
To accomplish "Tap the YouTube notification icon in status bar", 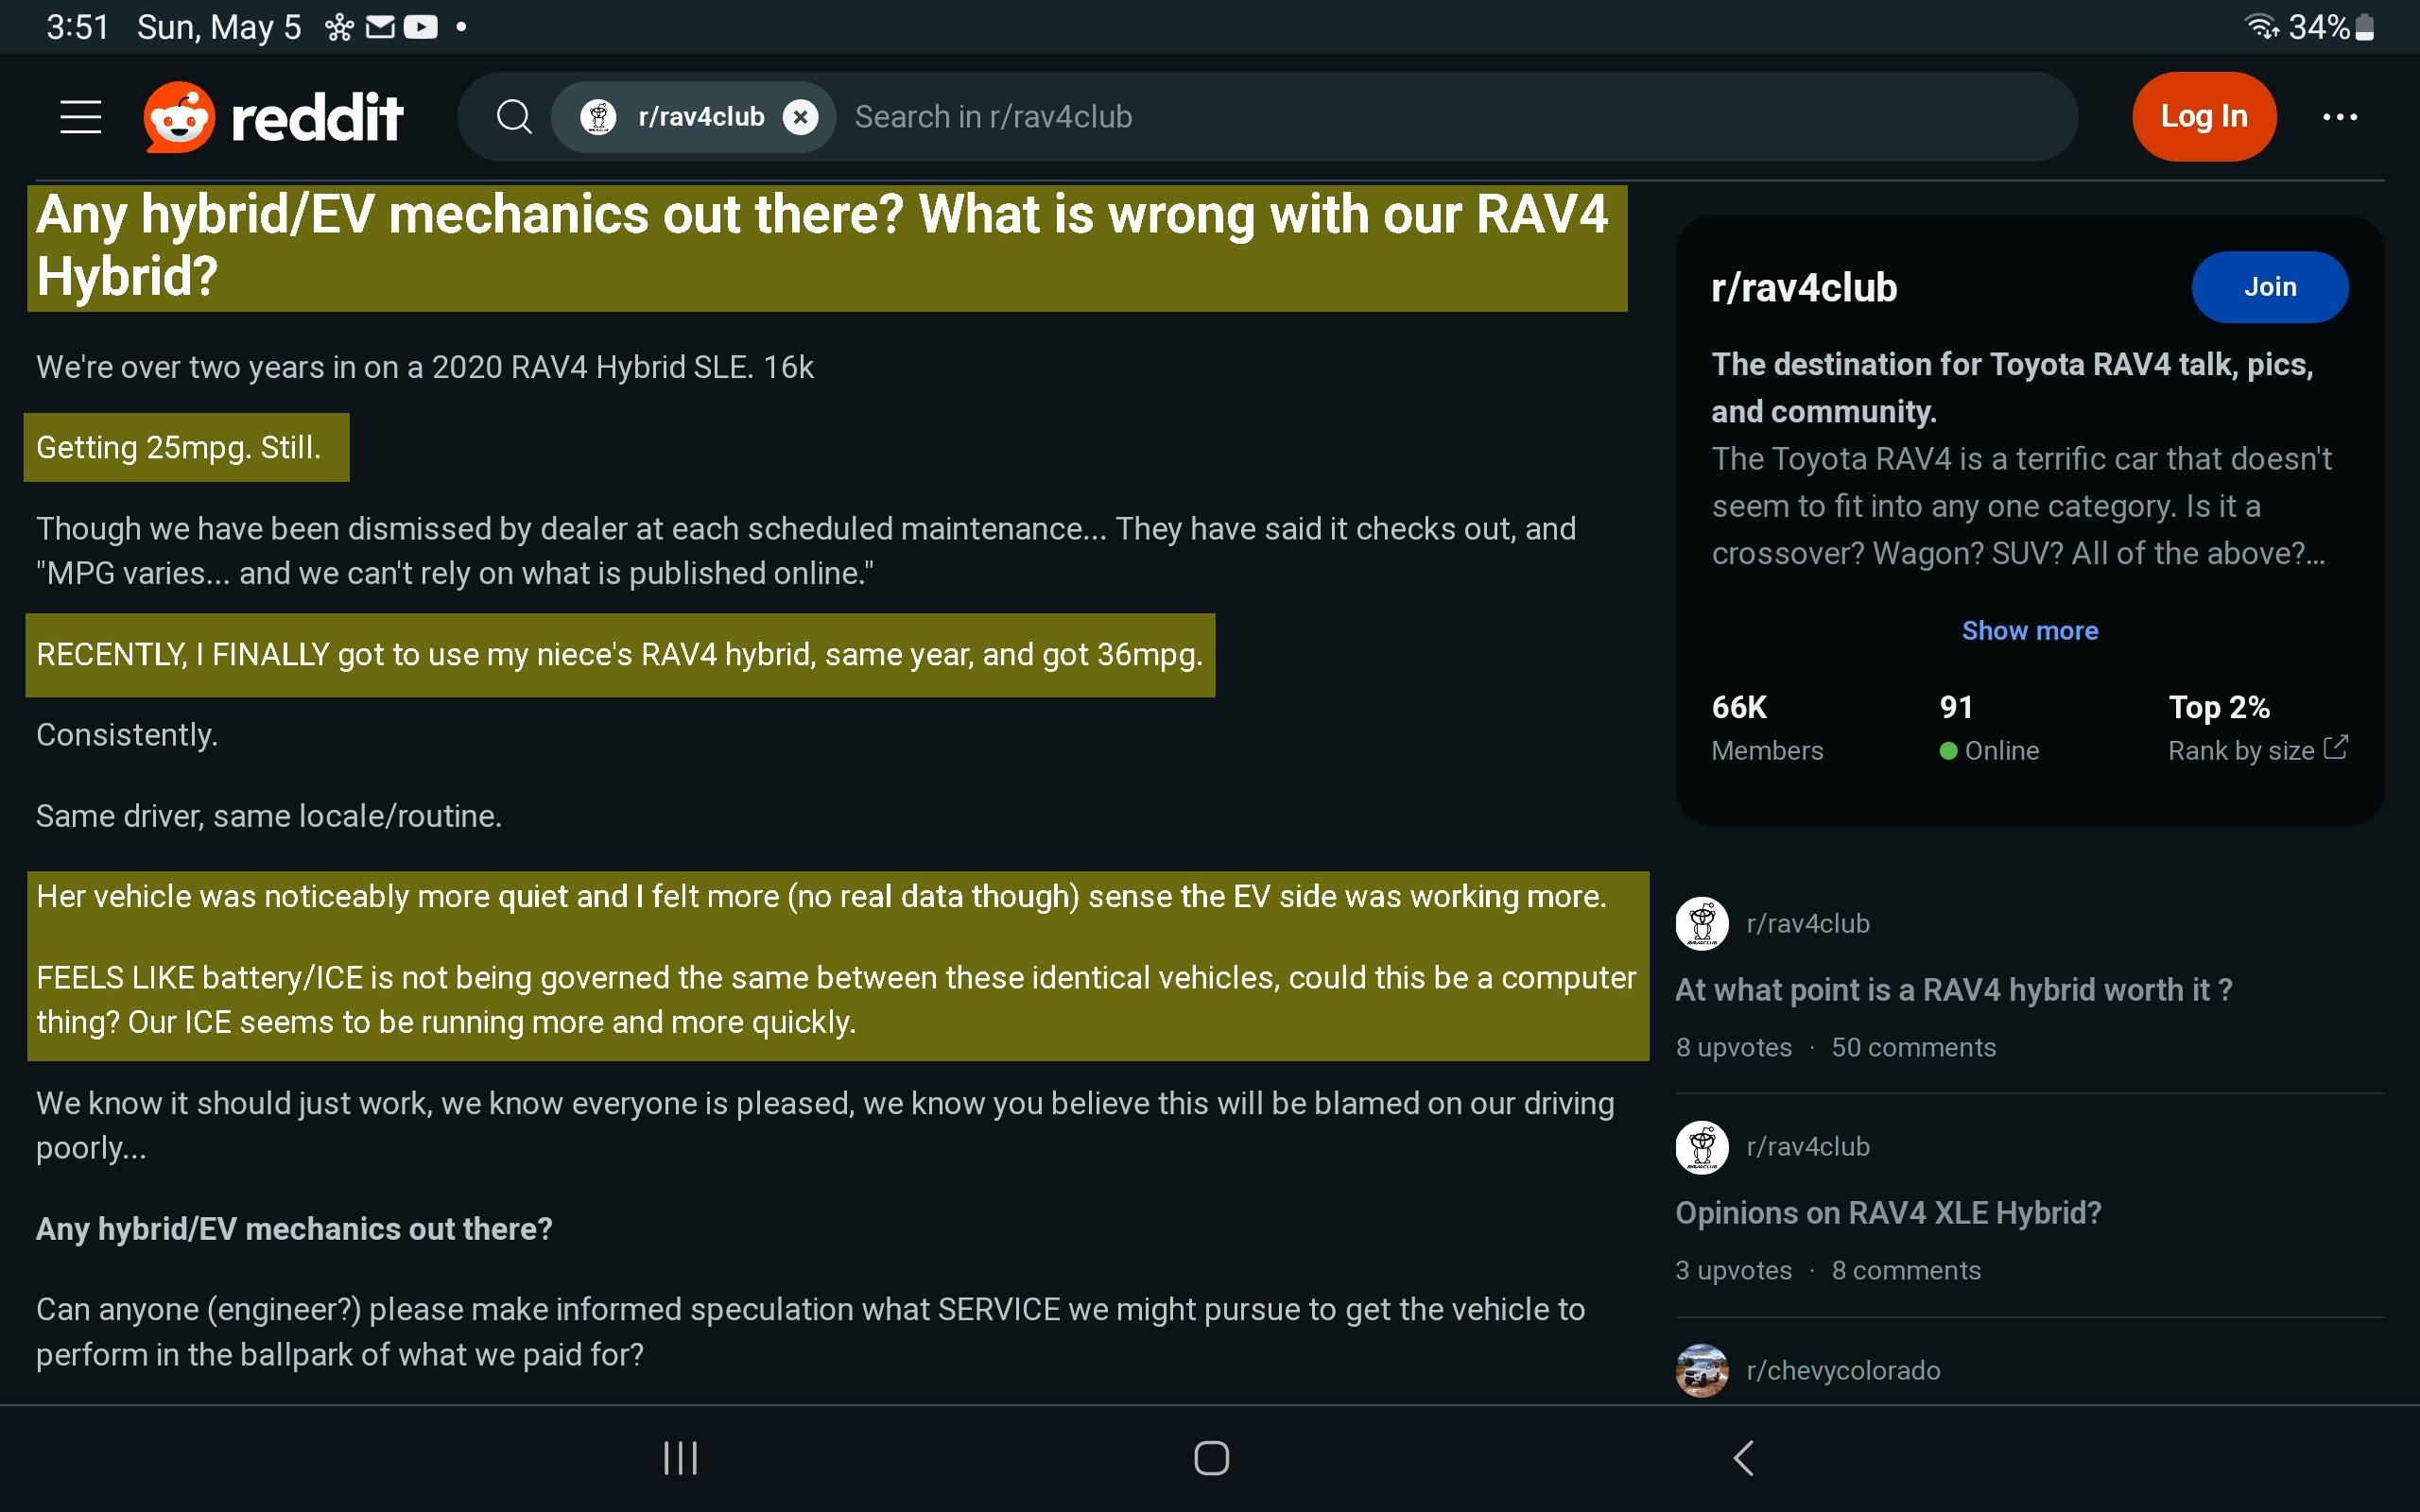I will pos(420,27).
